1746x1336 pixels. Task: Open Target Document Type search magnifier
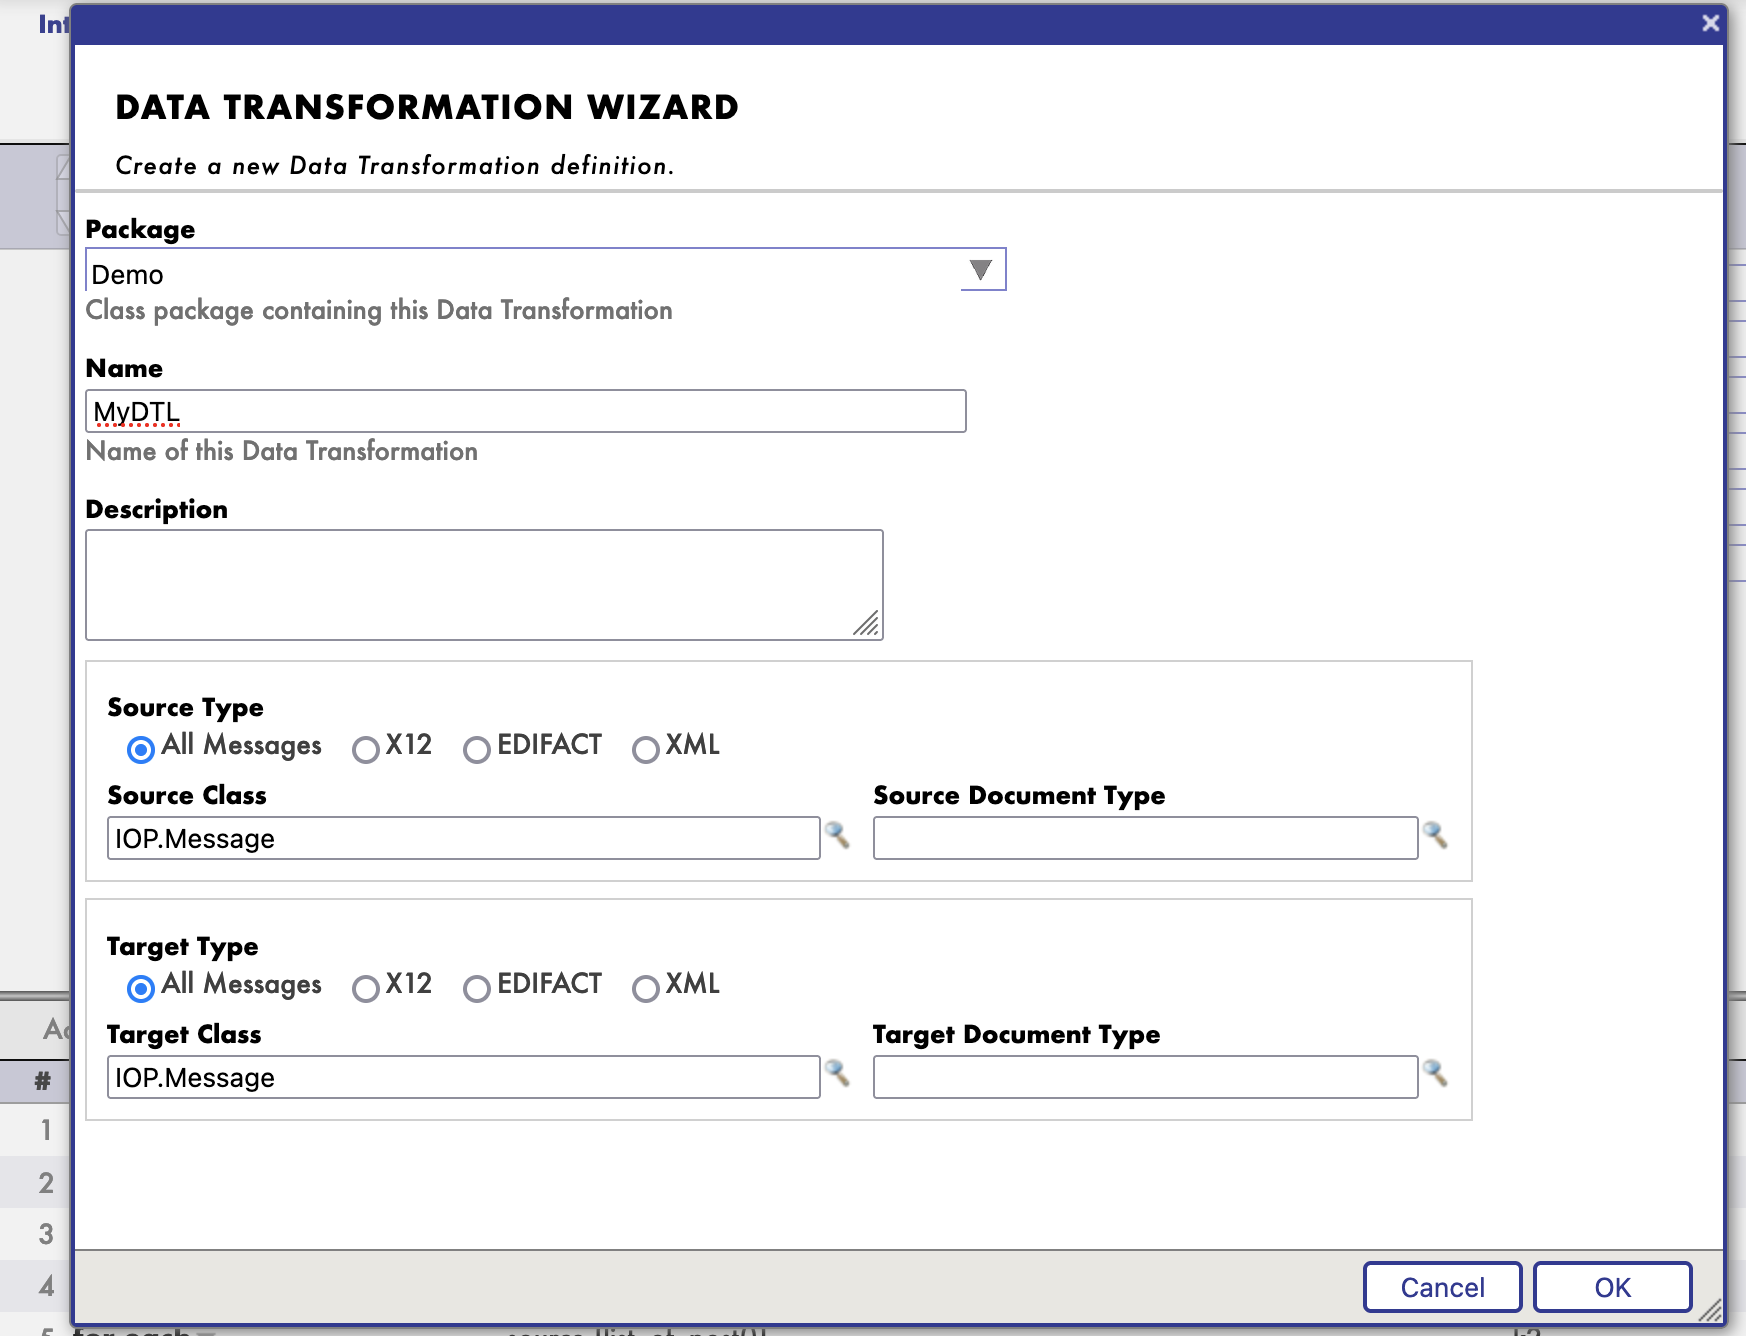coord(1435,1073)
